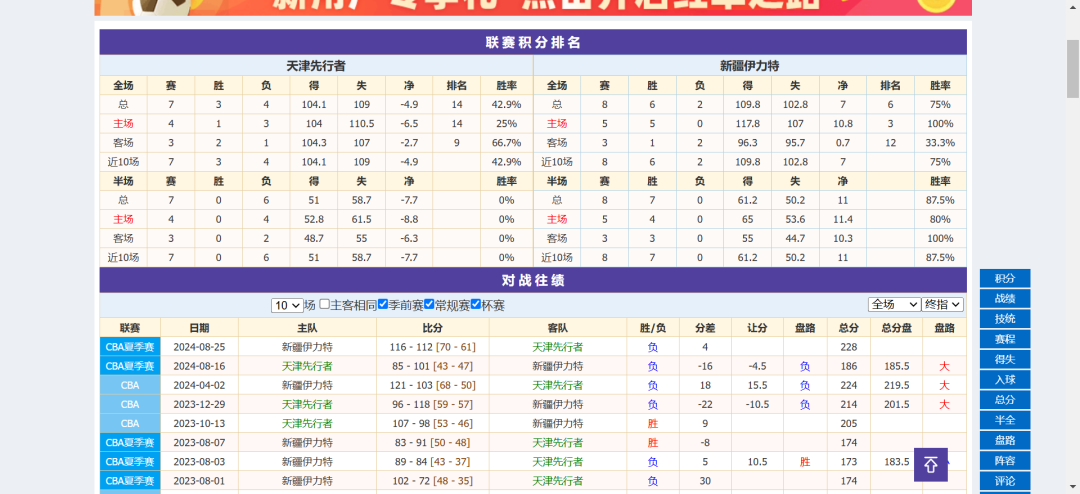Image resolution: width=1080 pixels, height=494 pixels.
Task: Click the 总分盘 column header
Action: pyautogui.click(x=896, y=328)
